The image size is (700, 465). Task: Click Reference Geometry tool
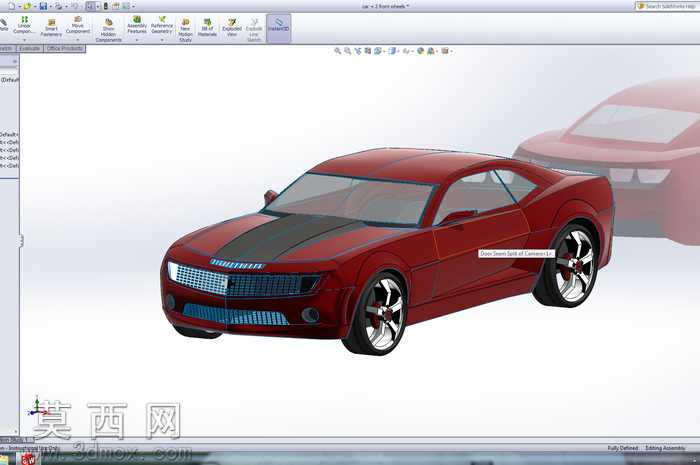coord(162,25)
